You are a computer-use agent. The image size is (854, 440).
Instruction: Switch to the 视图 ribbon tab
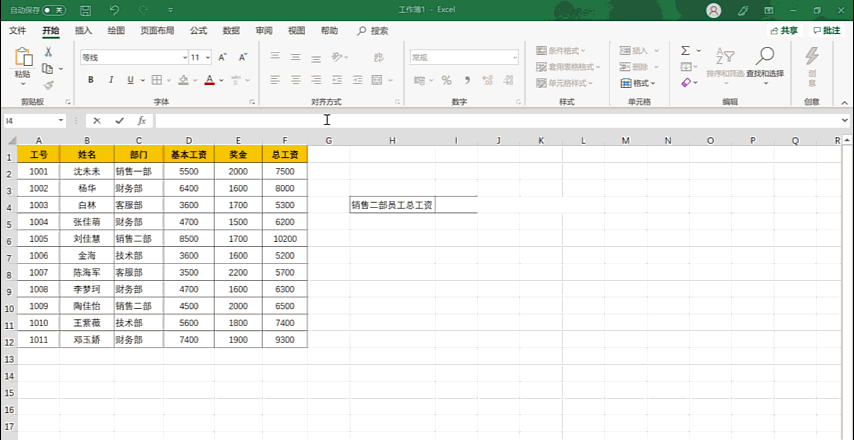pyautogui.click(x=296, y=30)
